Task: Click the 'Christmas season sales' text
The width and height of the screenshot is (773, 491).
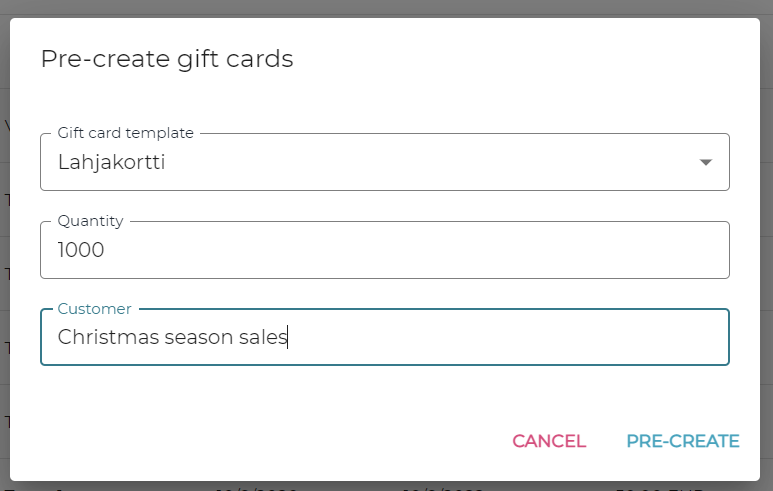Action: click(x=172, y=338)
